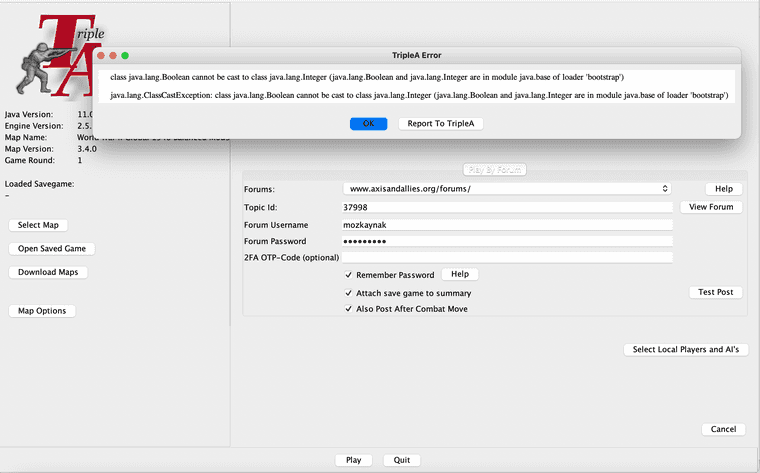Click the Test Post button
Image resolution: width=760 pixels, height=473 pixels.
pos(715,292)
